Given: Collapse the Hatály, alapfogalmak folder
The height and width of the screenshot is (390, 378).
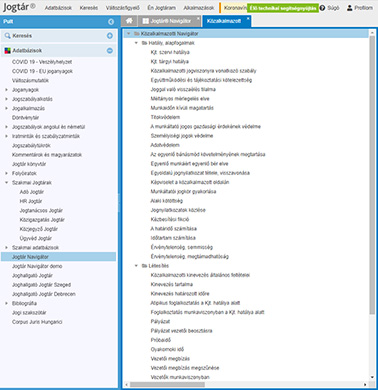Looking at the screenshot, I should click(136, 43).
